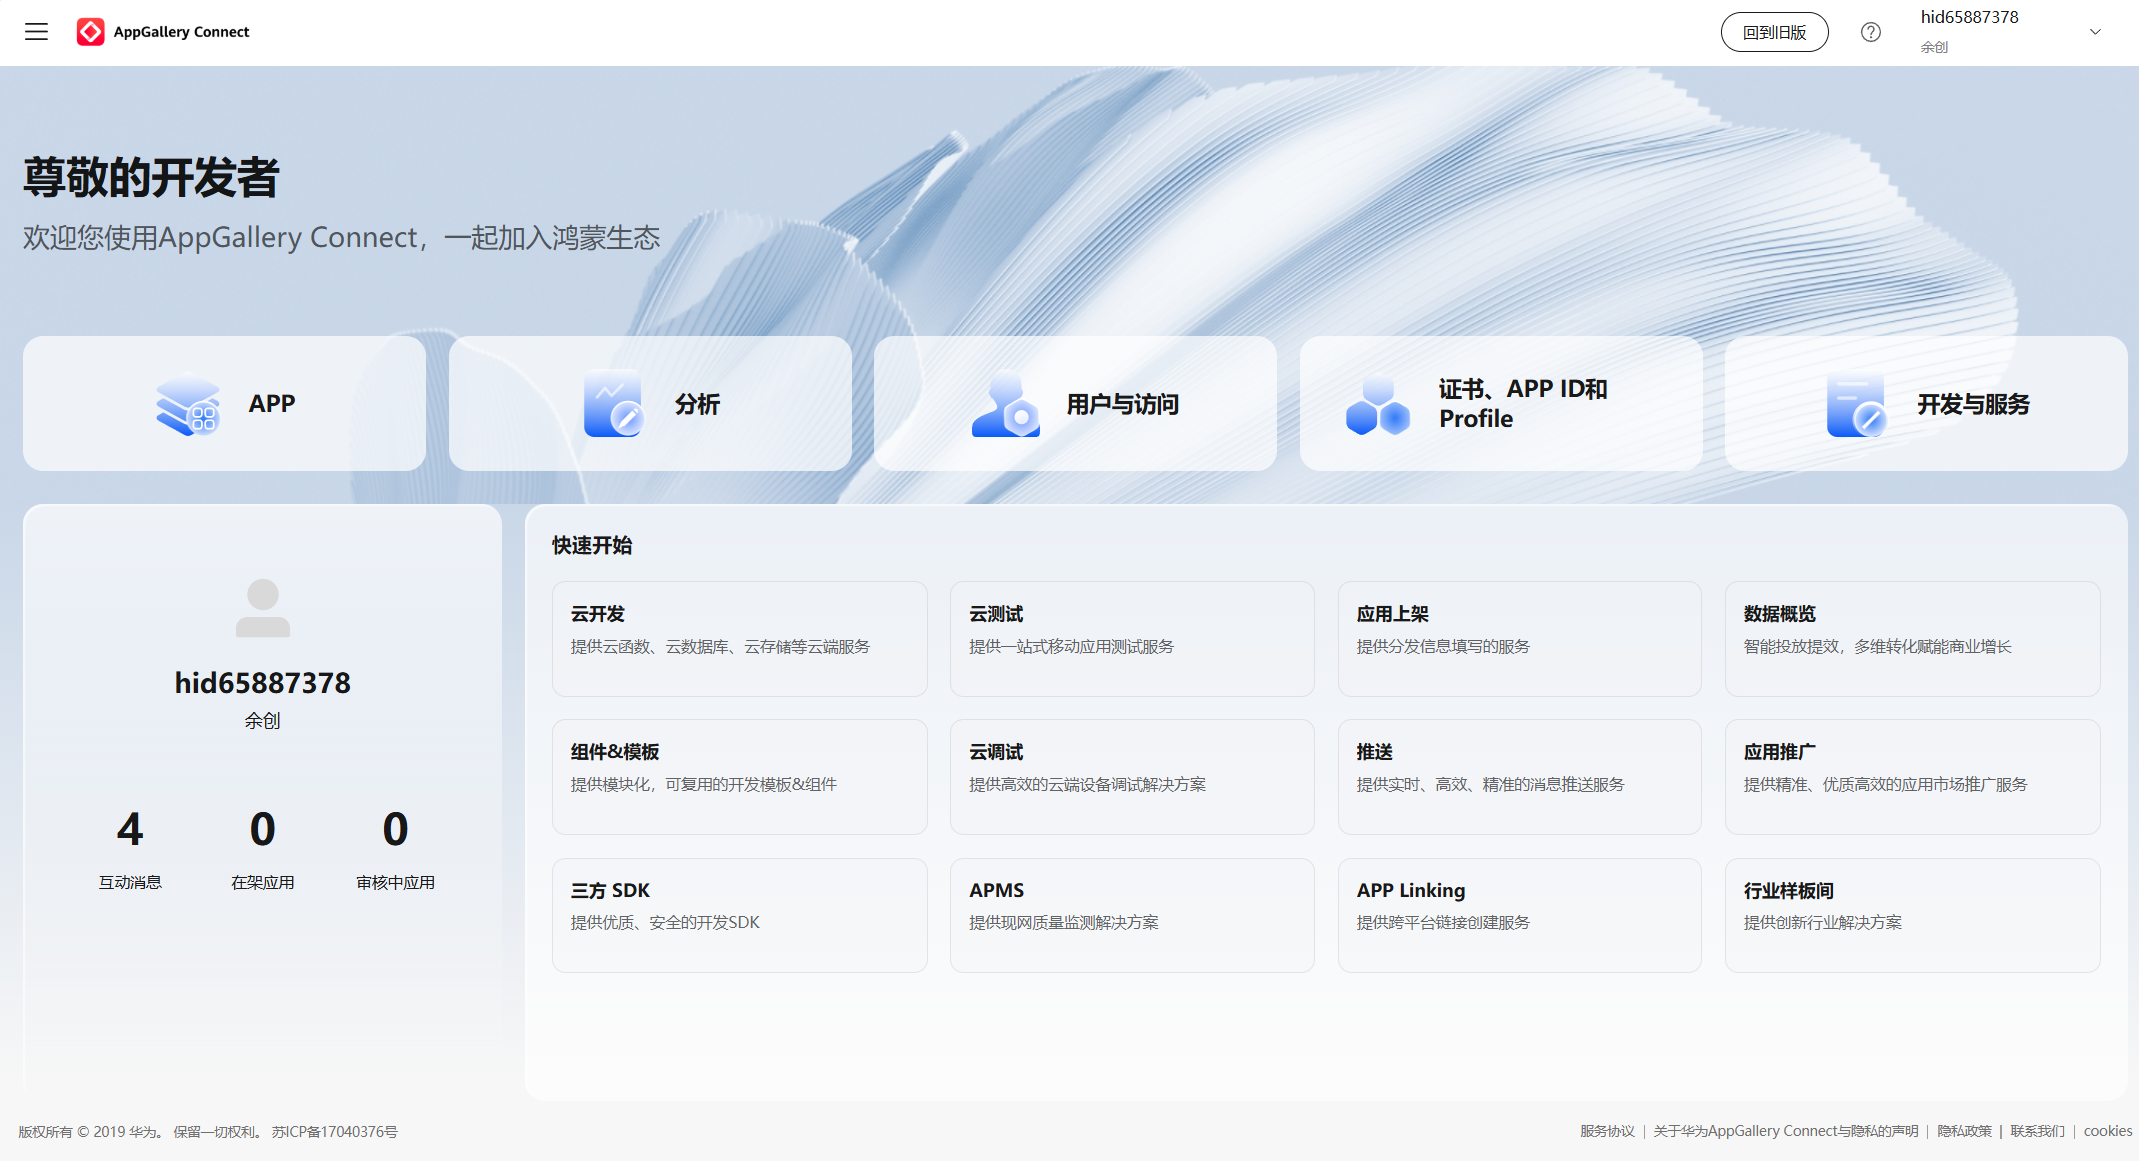
Task: Open the help question mark icon
Action: tap(1870, 31)
